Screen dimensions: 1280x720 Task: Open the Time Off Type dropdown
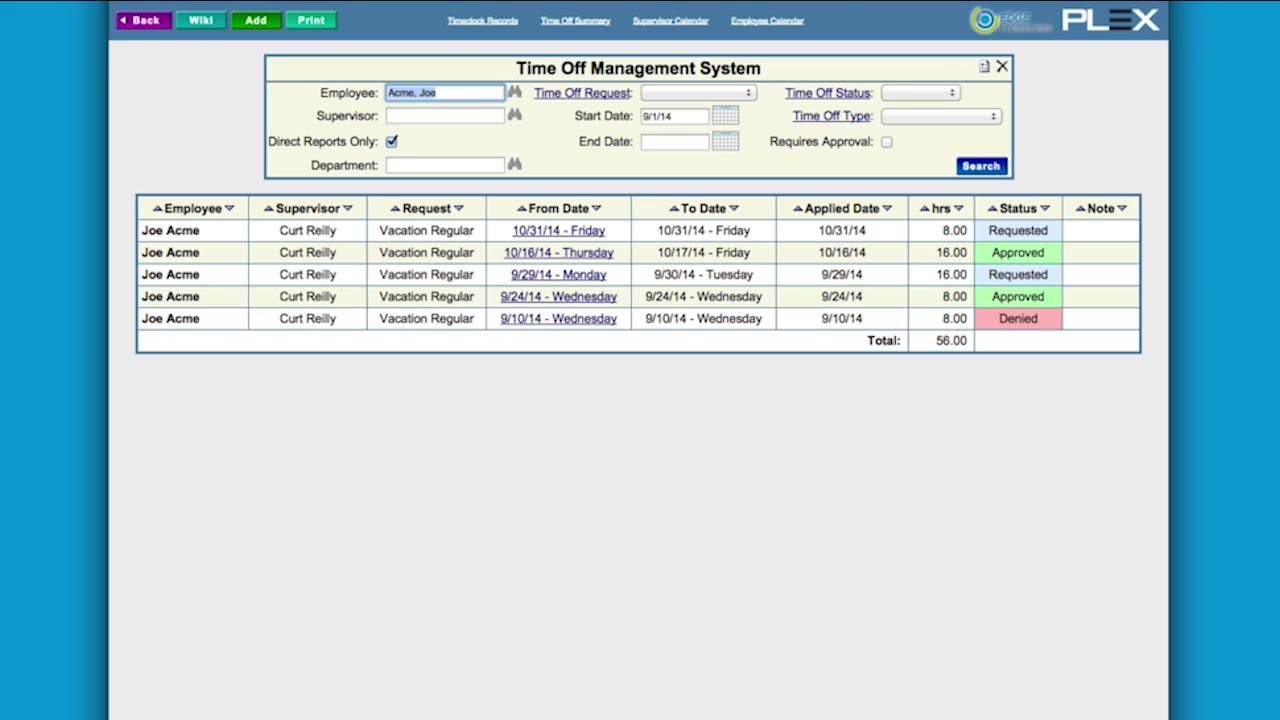click(941, 116)
